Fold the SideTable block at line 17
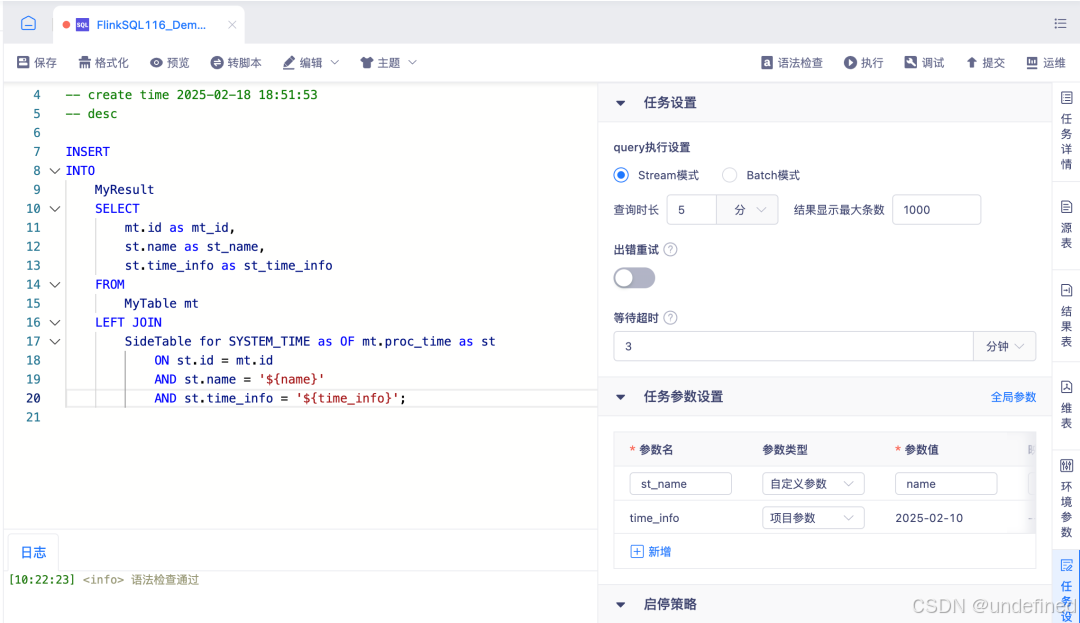Image resolution: width=1080 pixels, height=623 pixels. [55, 341]
